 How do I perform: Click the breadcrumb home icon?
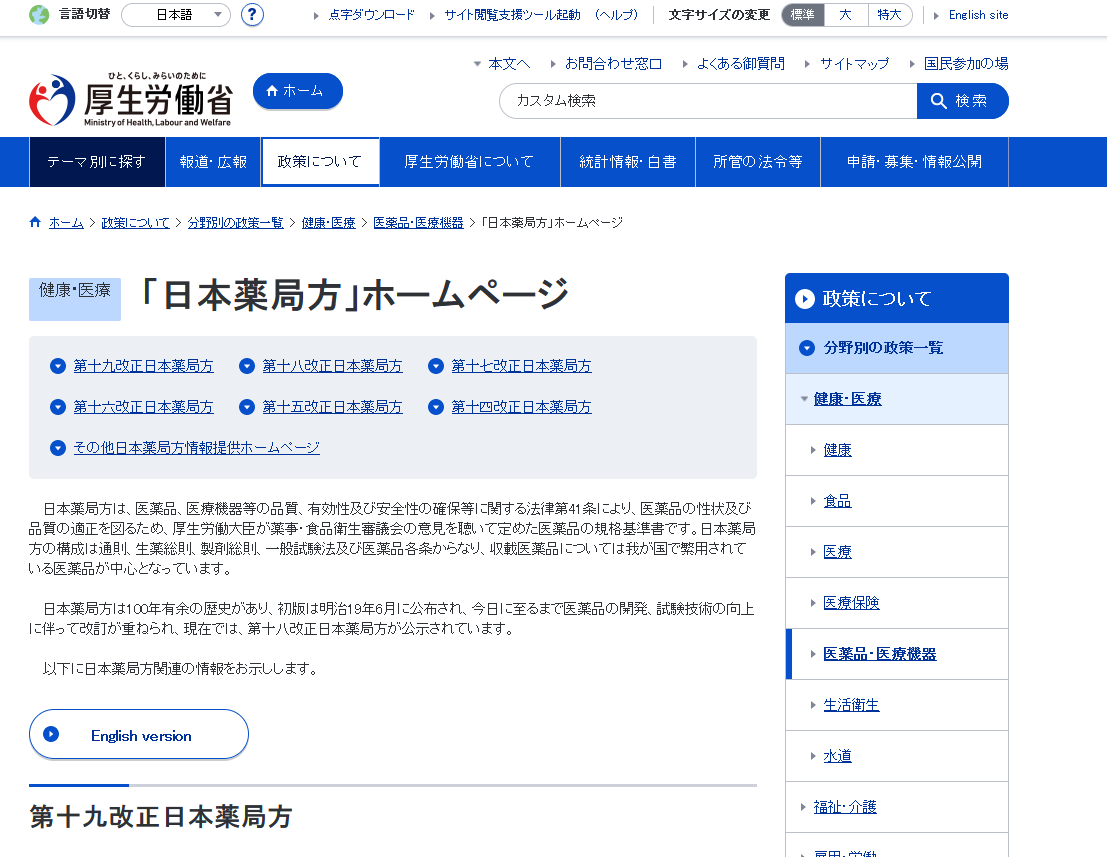(x=35, y=222)
